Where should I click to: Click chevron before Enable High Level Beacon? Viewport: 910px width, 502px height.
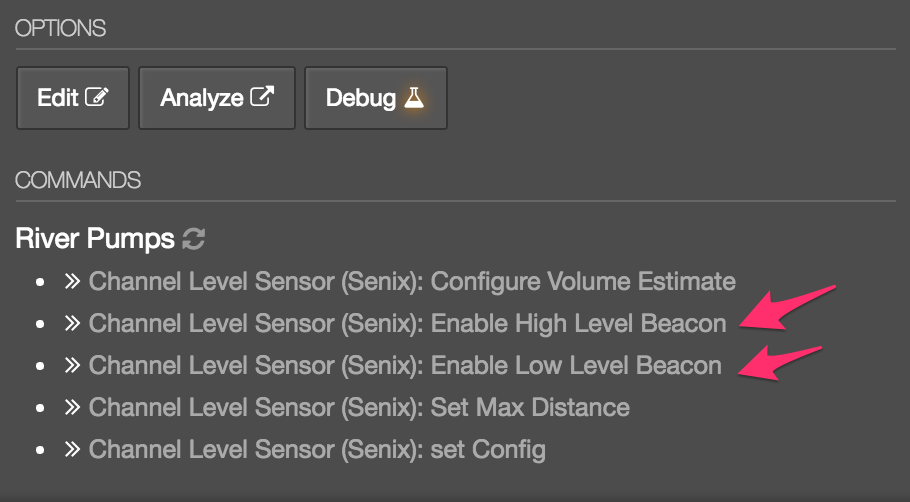click(73, 324)
